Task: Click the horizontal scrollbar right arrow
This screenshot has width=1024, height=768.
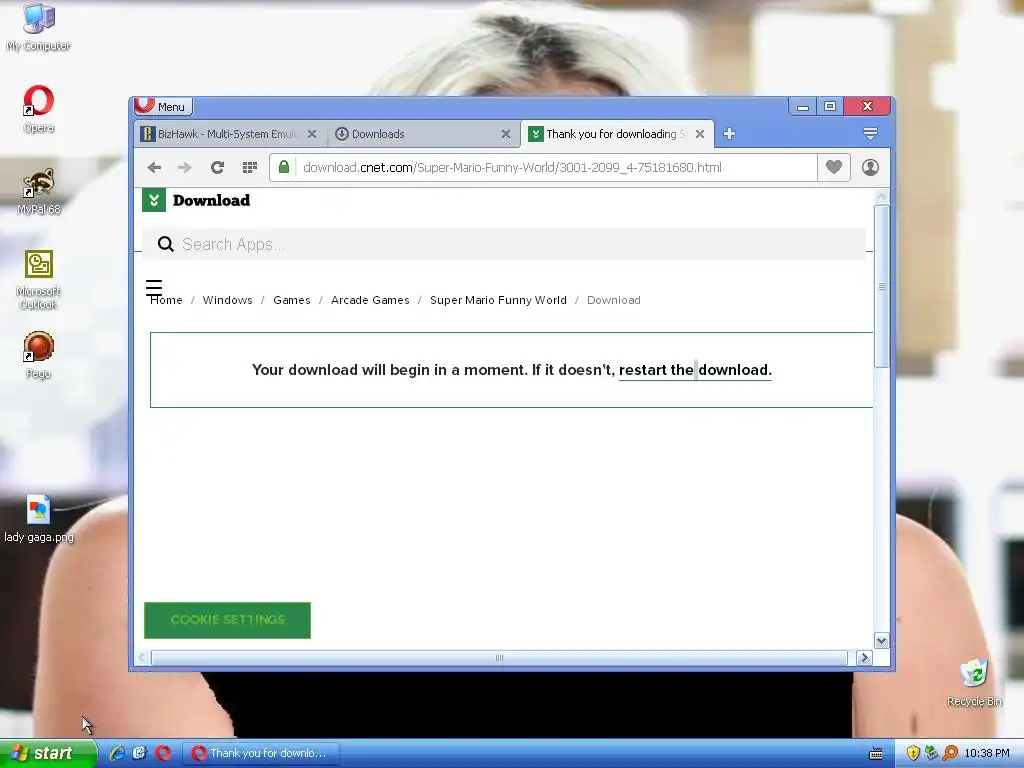Action: [865, 658]
